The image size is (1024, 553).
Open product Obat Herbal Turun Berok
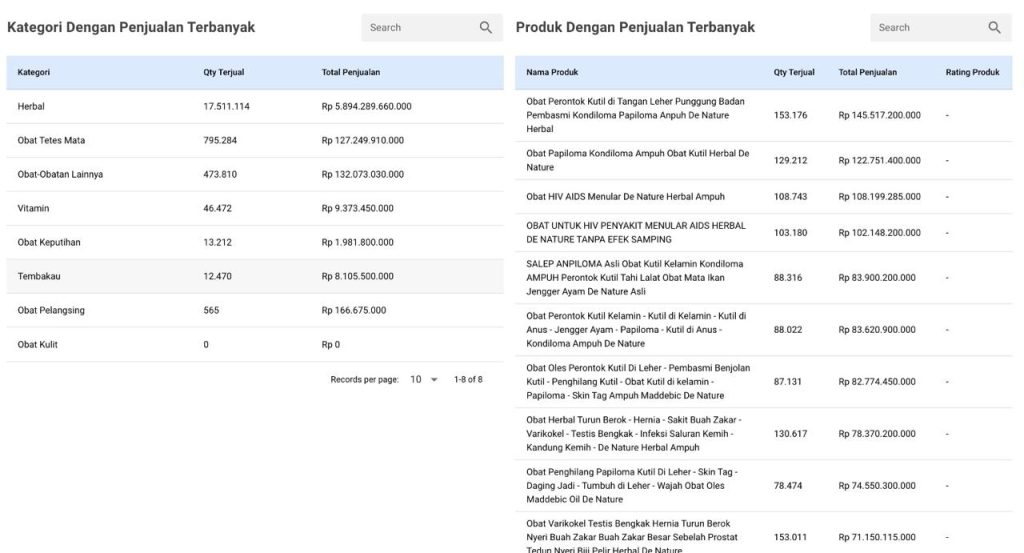633,434
